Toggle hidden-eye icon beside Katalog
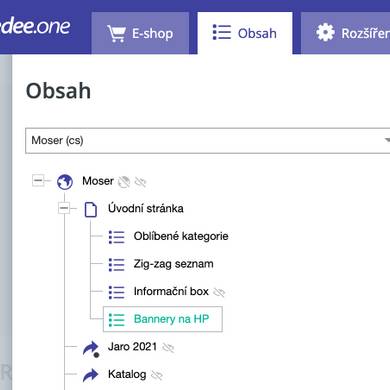The height and width of the screenshot is (390, 390). [157, 375]
